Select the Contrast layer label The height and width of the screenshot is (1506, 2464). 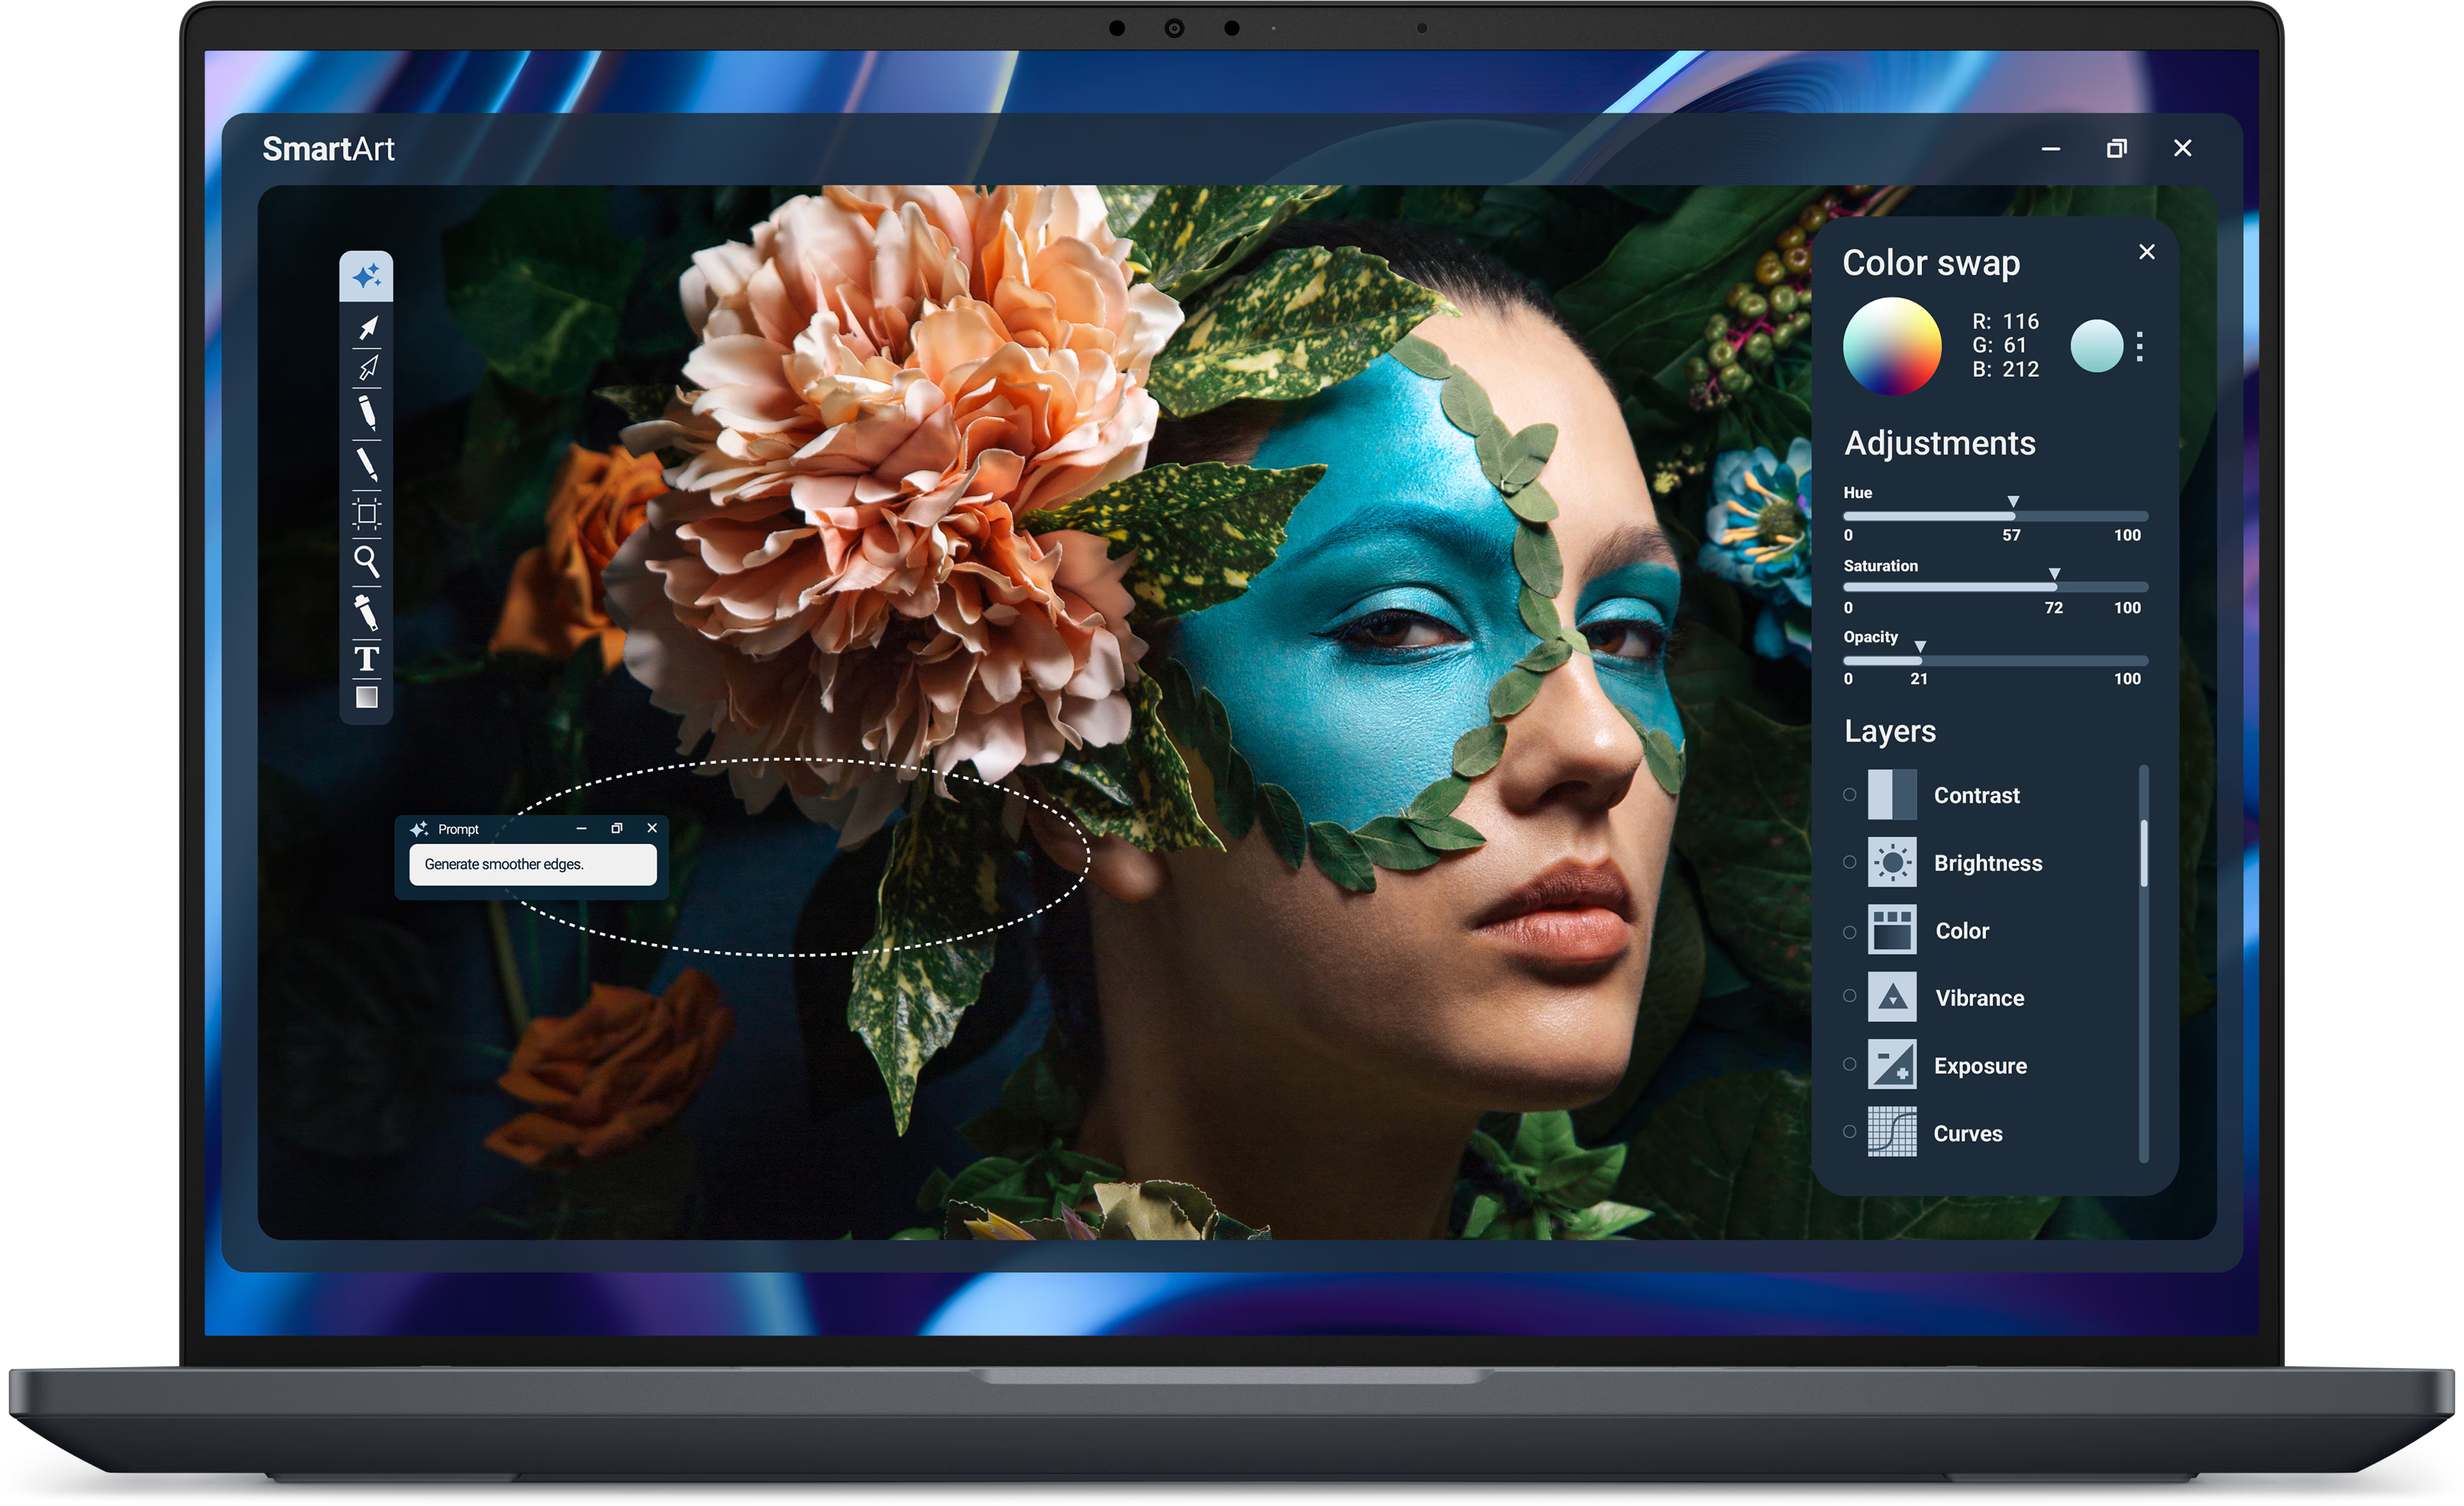coord(1976,795)
